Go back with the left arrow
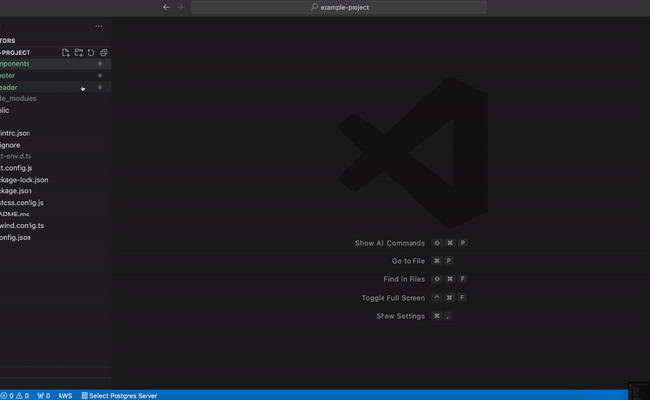 166,7
